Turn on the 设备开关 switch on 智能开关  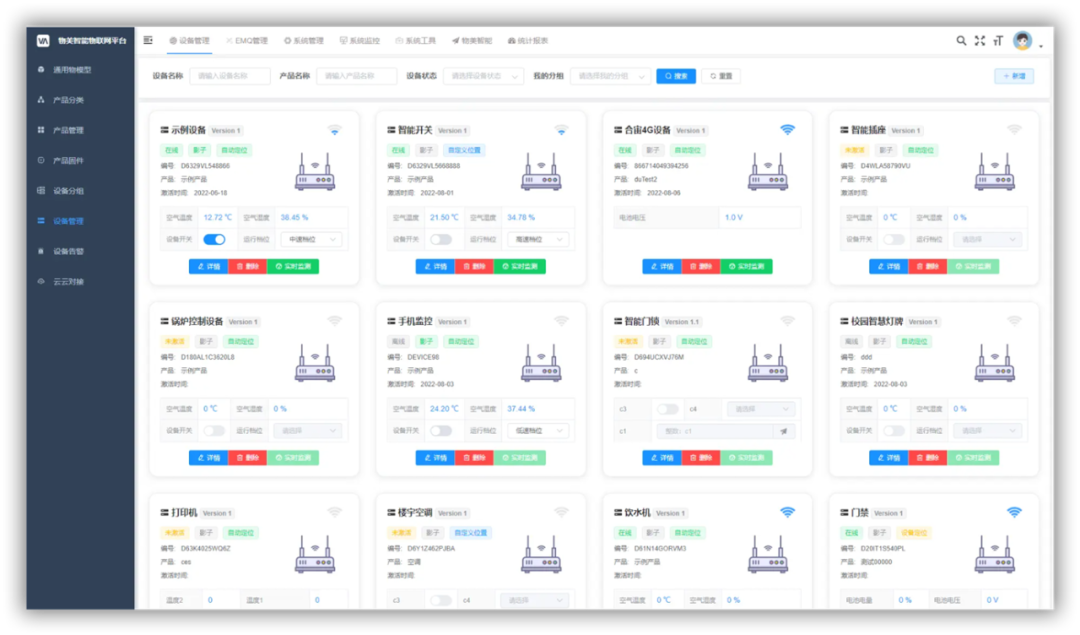441,240
